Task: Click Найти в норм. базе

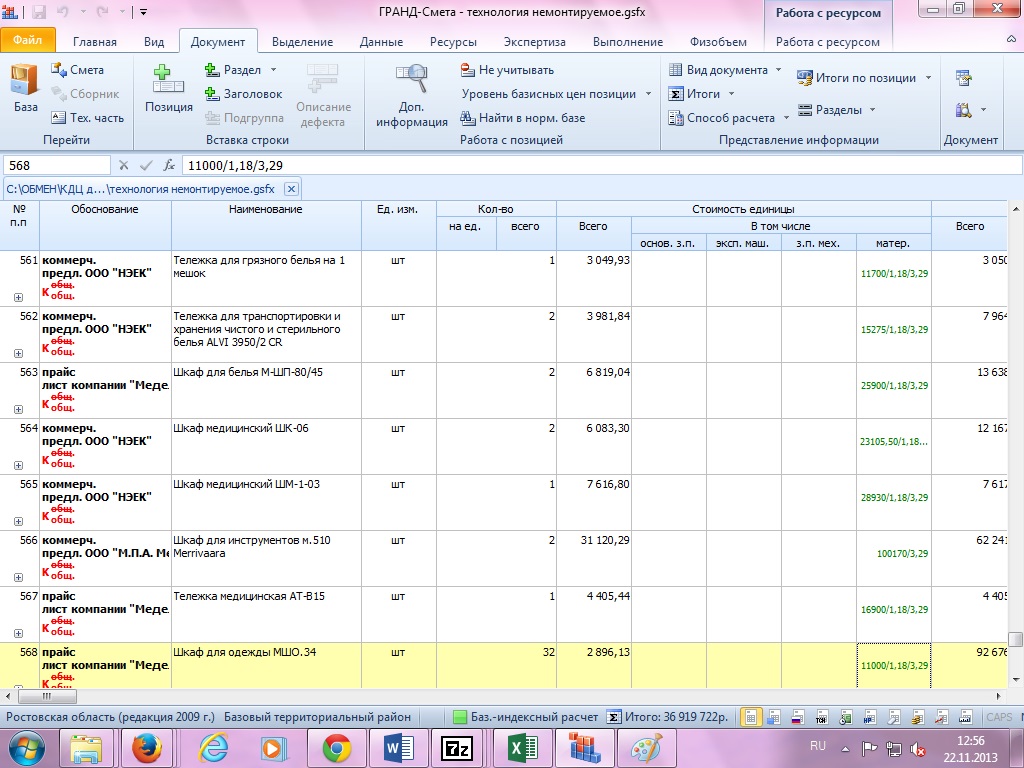Action: 522,118
